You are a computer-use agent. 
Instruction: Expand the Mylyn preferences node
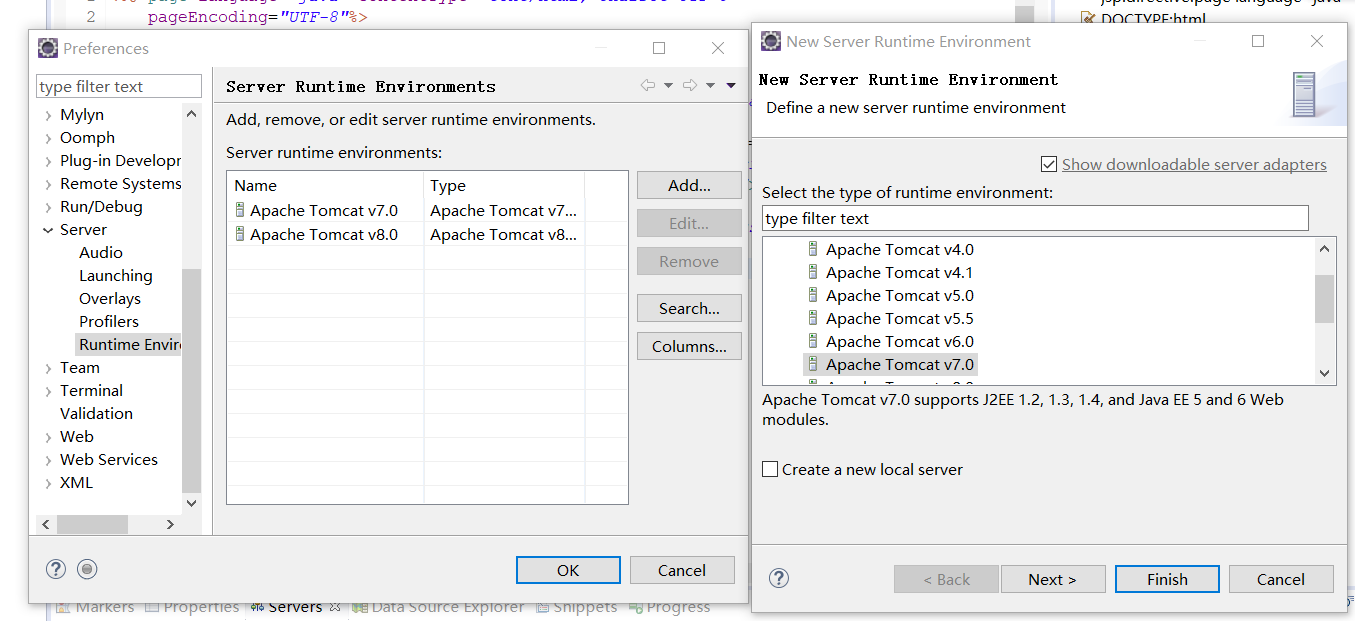tap(48, 115)
